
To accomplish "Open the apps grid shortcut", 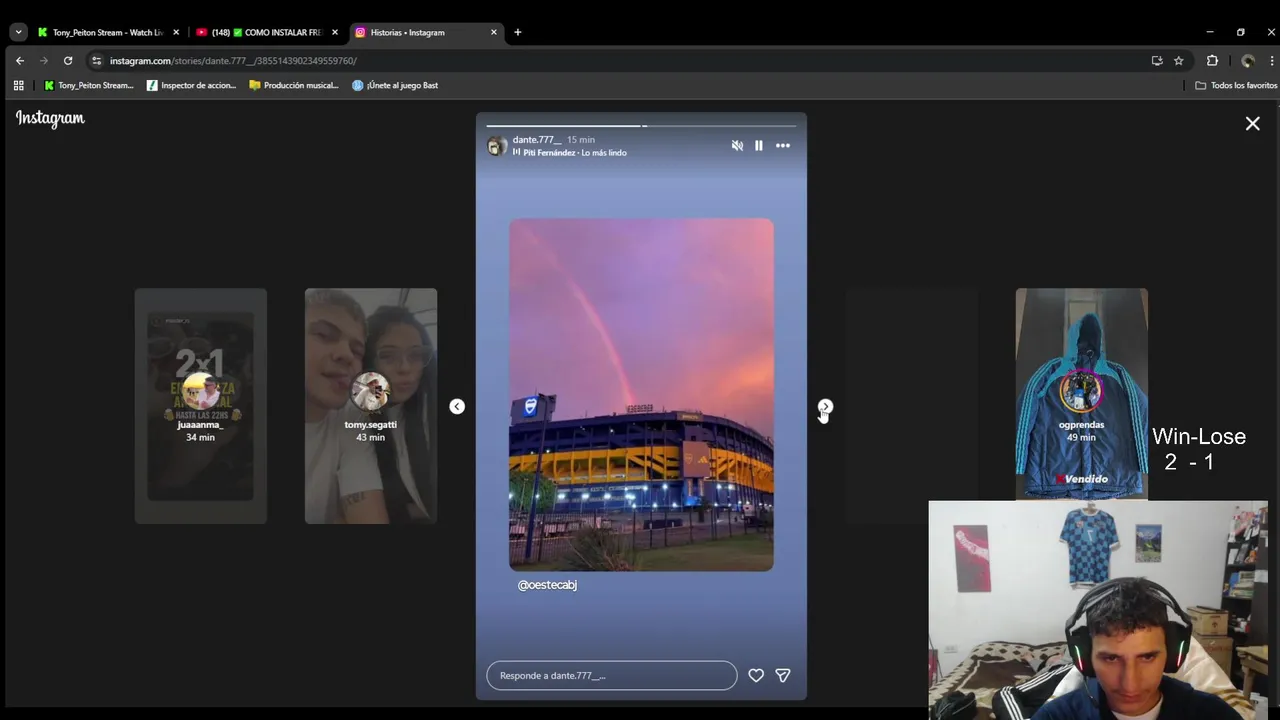I will click(18, 86).
